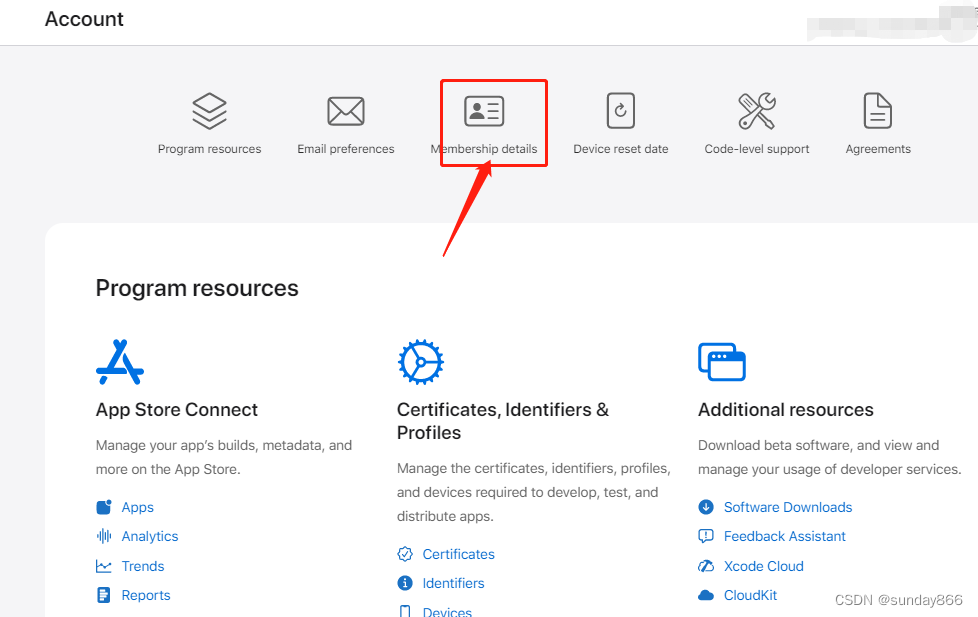Click the Feedback Assistant speech bubble icon

pyautogui.click(x=705, y=536)
